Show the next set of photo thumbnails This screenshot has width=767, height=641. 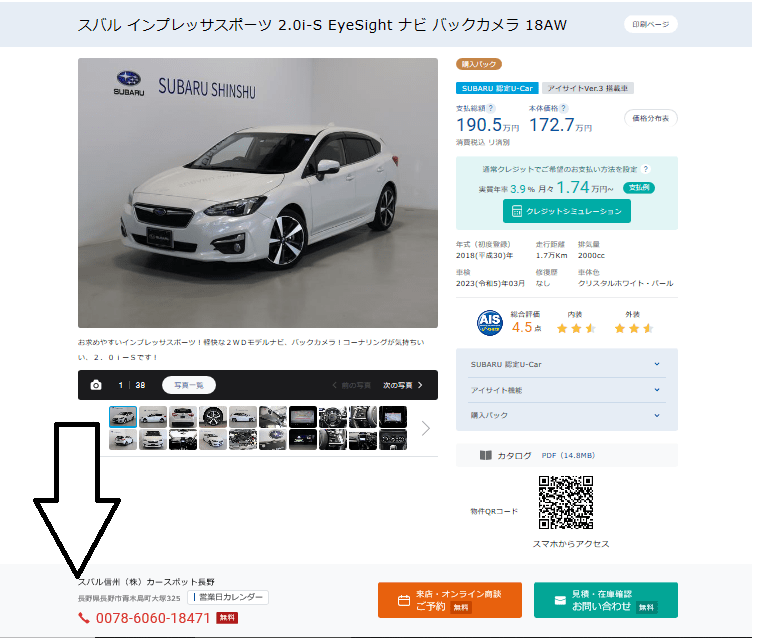426,429
